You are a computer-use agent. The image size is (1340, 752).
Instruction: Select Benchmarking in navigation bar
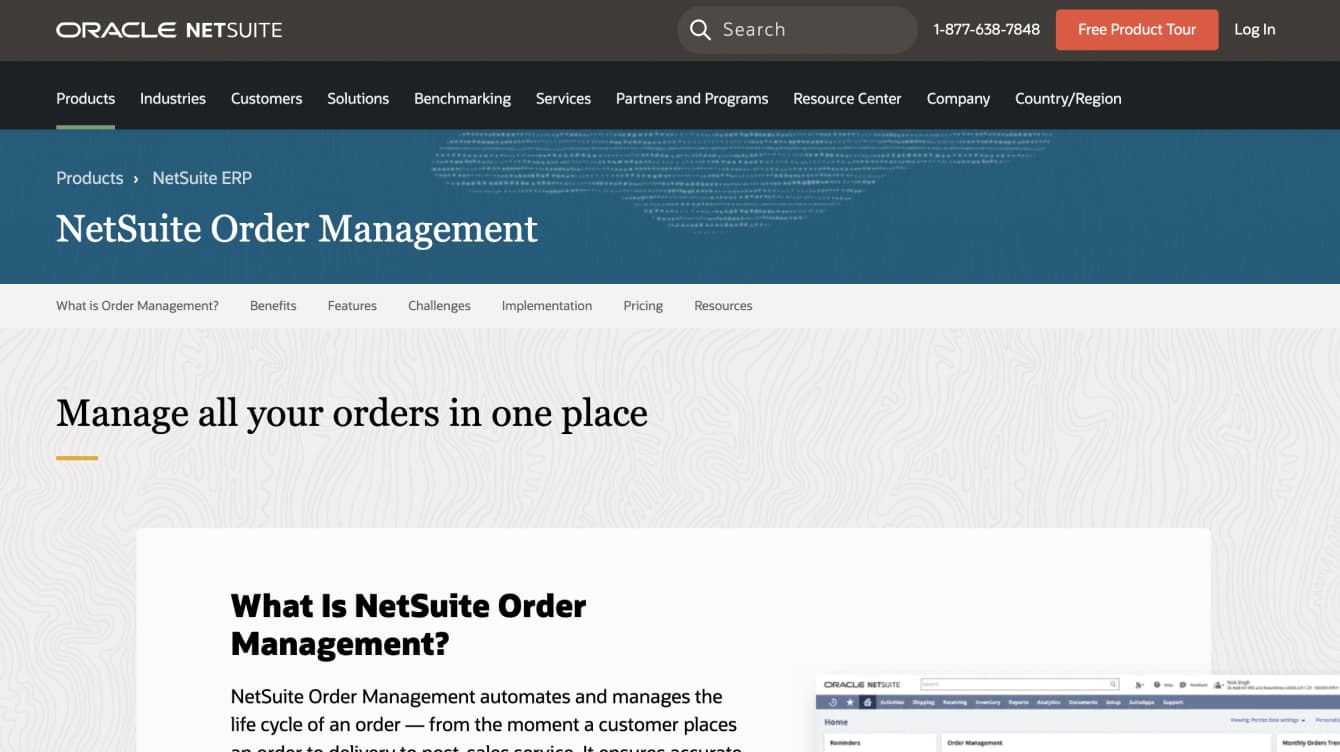tap(462, 98)
